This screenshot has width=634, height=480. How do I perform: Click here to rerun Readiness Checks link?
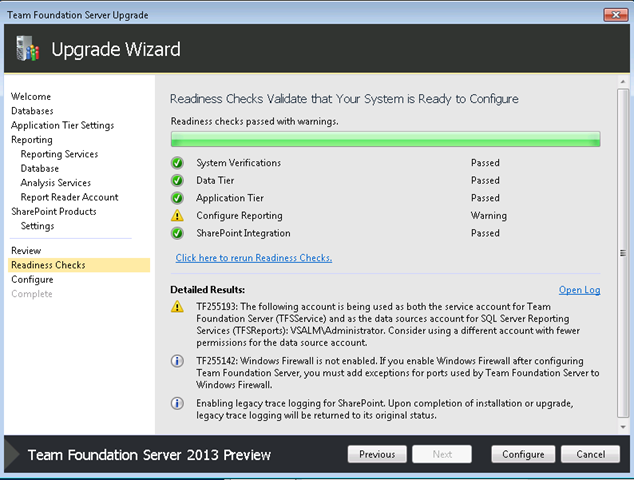pos(254,258)
